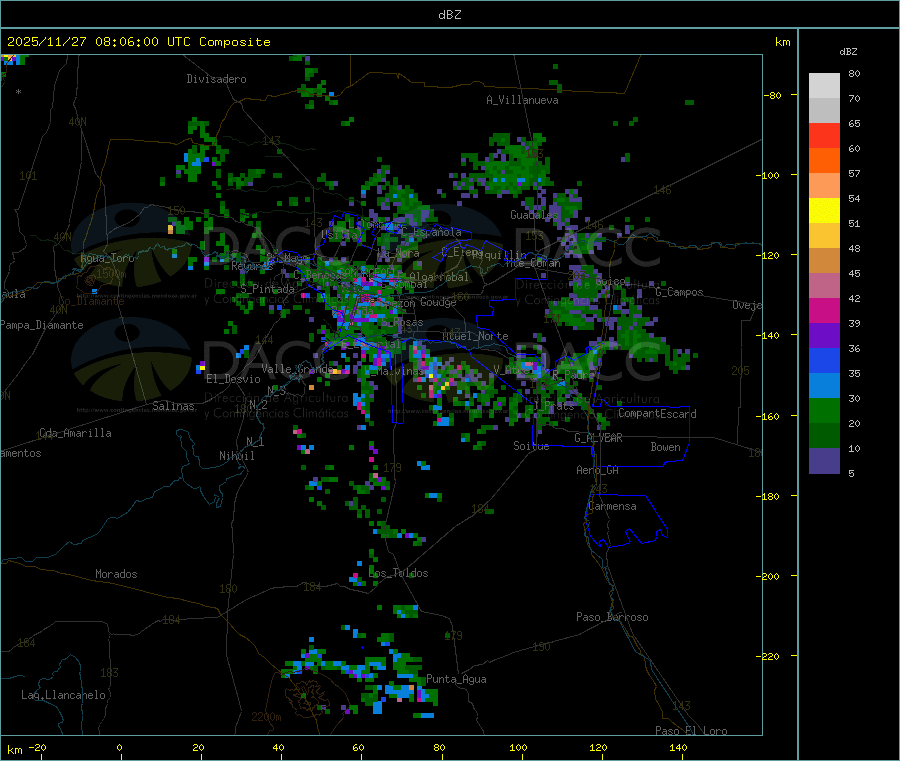Click the Soitue label

[531, 446]
